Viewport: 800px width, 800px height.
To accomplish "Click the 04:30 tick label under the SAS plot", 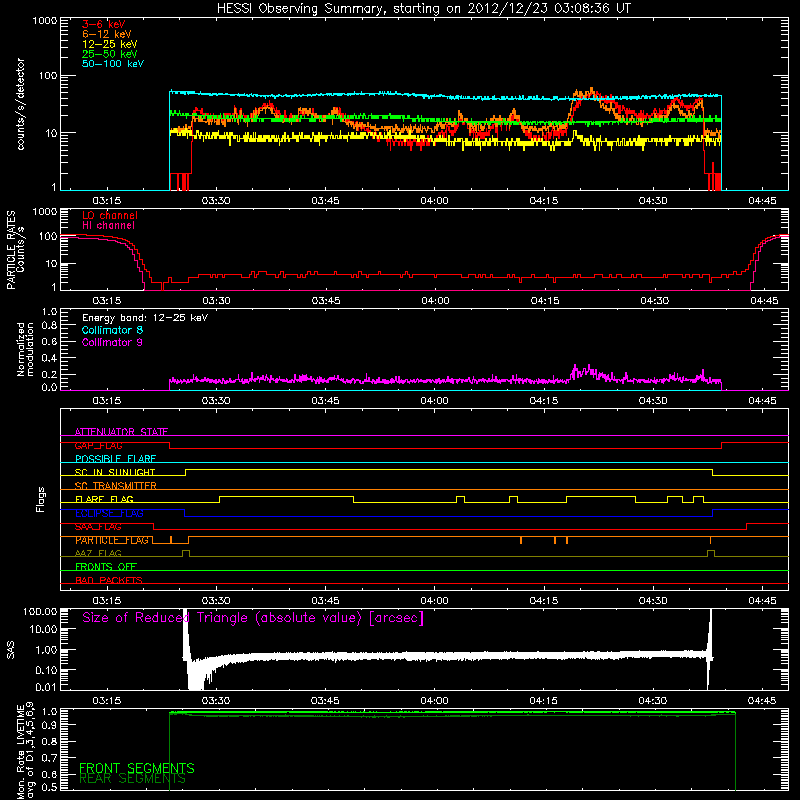I will tap(653, 701).
